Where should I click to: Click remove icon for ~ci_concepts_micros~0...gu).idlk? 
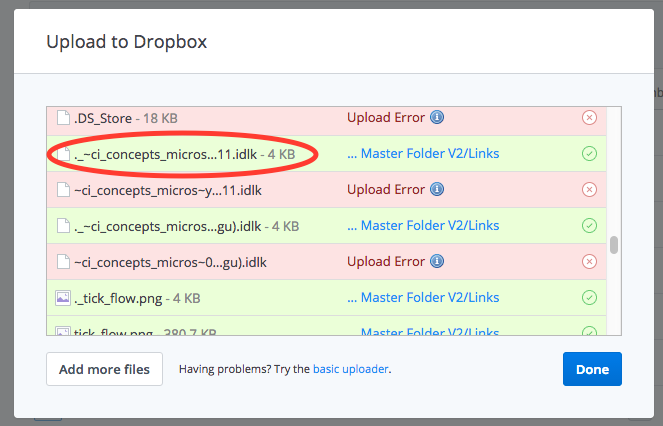(x=589, y=261)
